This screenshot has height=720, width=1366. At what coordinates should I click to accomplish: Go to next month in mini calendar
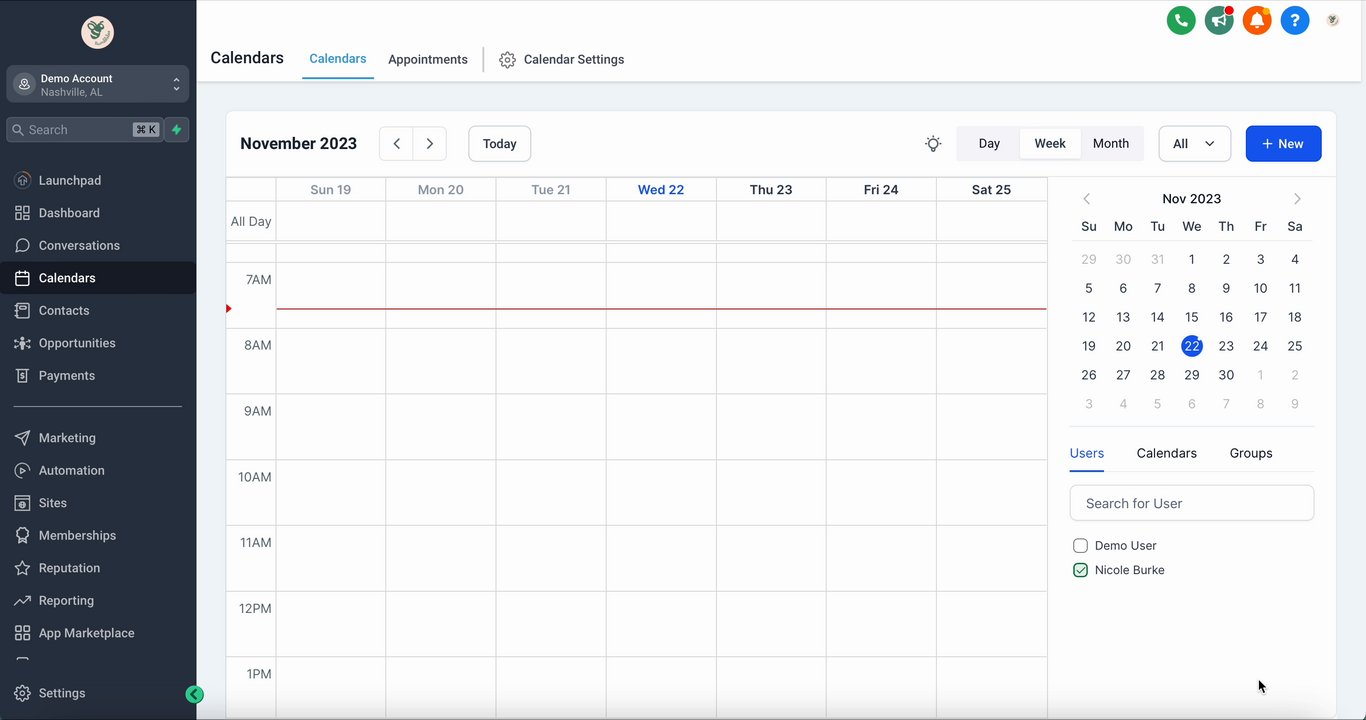coord(1297,199)
